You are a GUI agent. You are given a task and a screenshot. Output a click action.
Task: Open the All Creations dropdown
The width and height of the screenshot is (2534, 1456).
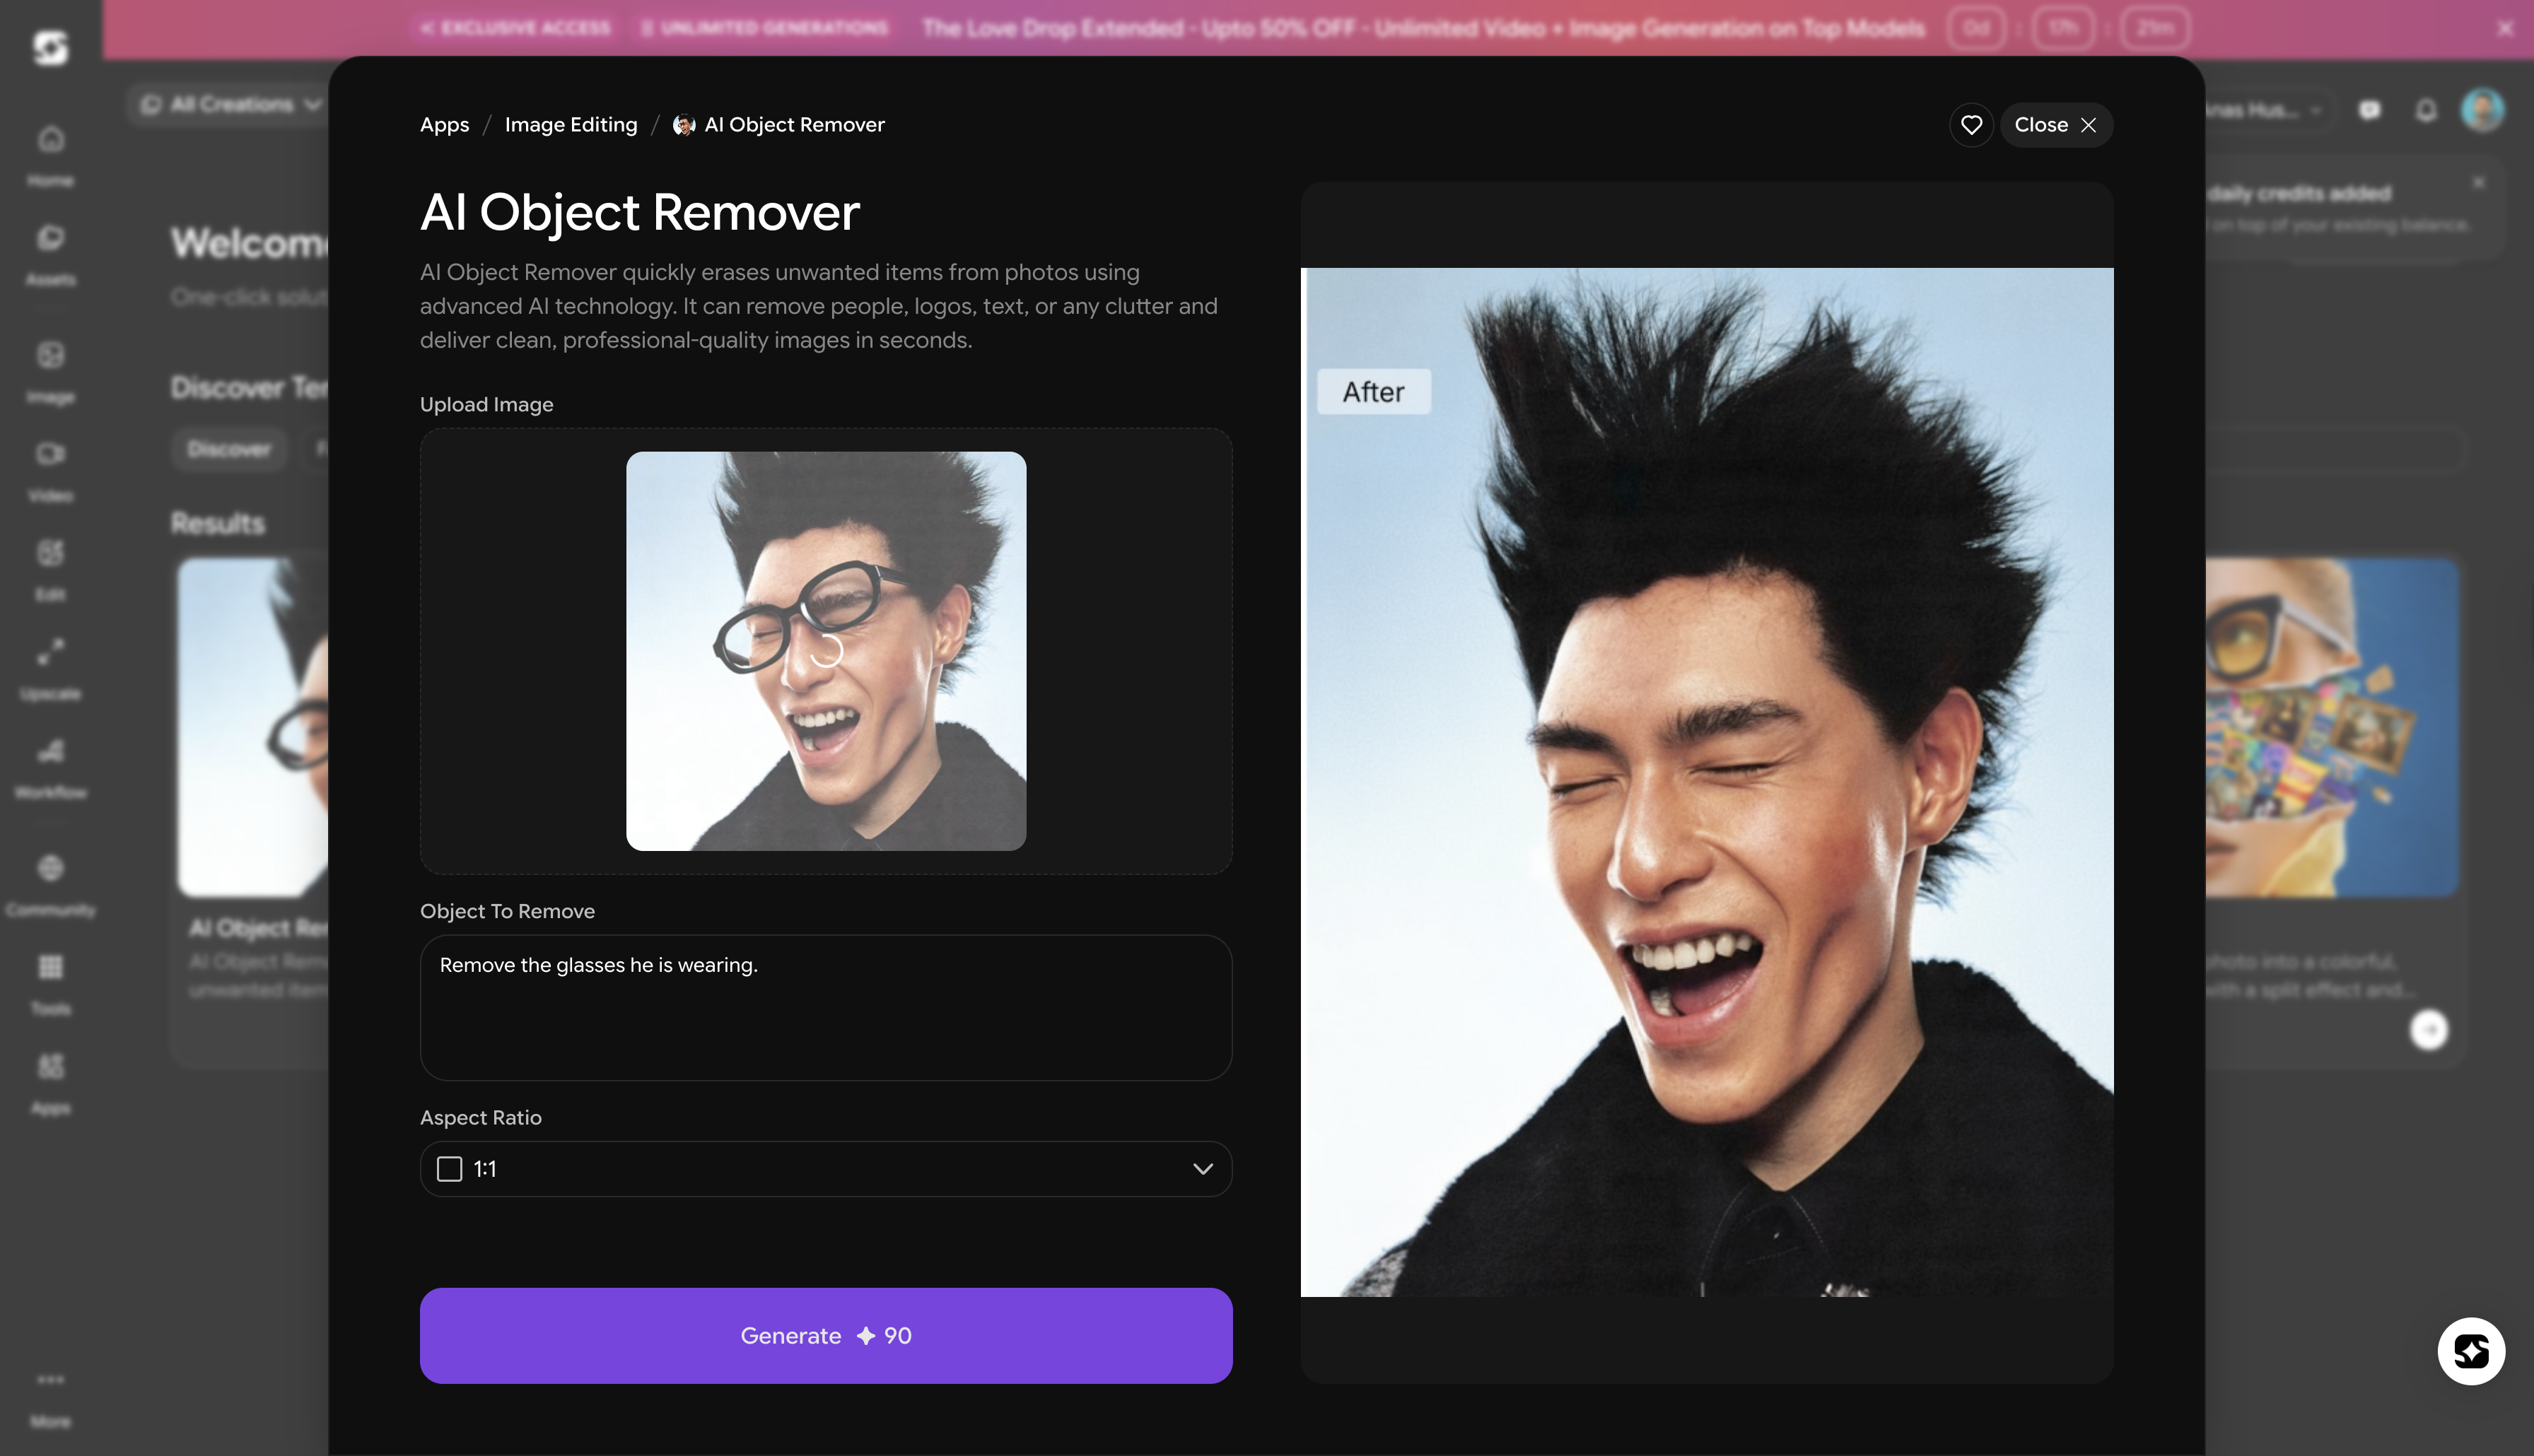tap(231, 104)
